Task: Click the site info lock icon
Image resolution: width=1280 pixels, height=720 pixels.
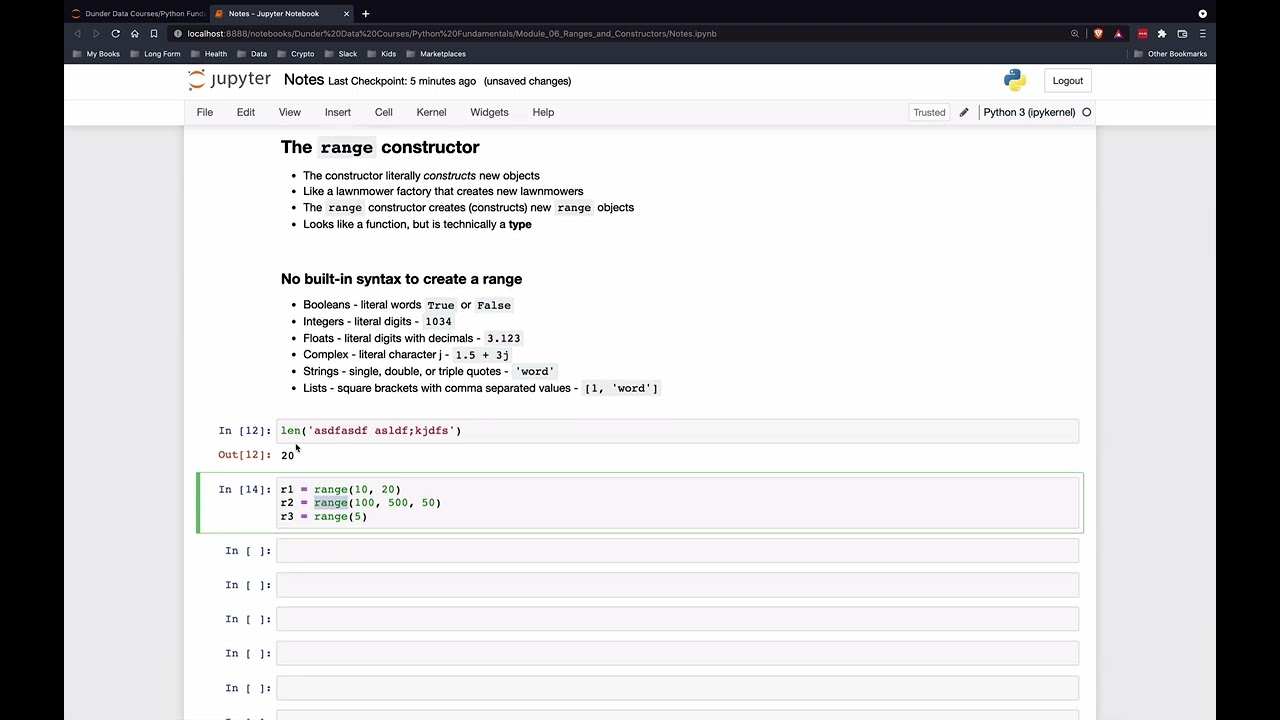Action: click(x=178, y=33)
